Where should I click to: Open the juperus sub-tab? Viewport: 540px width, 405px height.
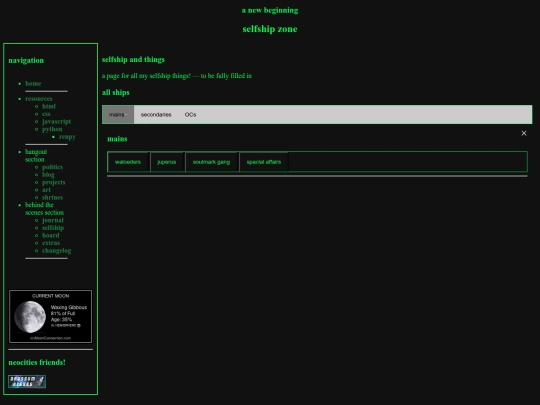167,162
